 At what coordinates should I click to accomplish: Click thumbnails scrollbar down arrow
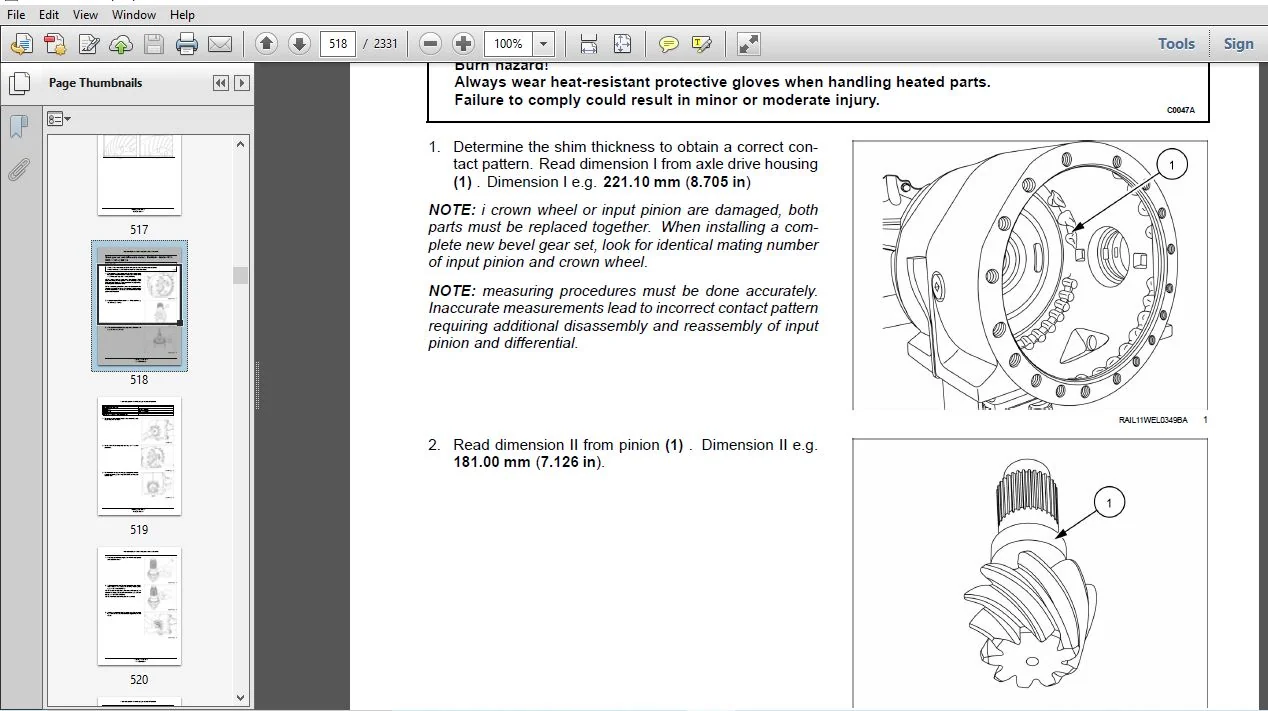241,698
